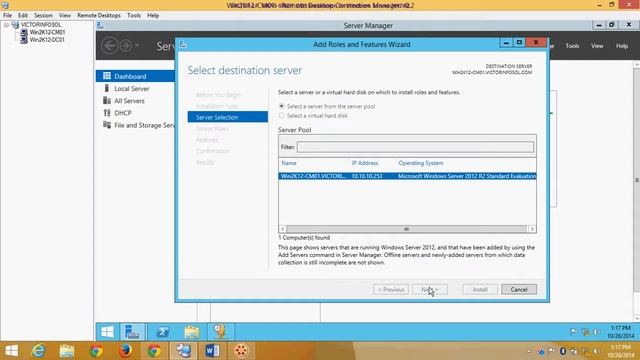Click the Install button in wizard
This screenshot has width=640, height=360.
click(x=480, y=289)
